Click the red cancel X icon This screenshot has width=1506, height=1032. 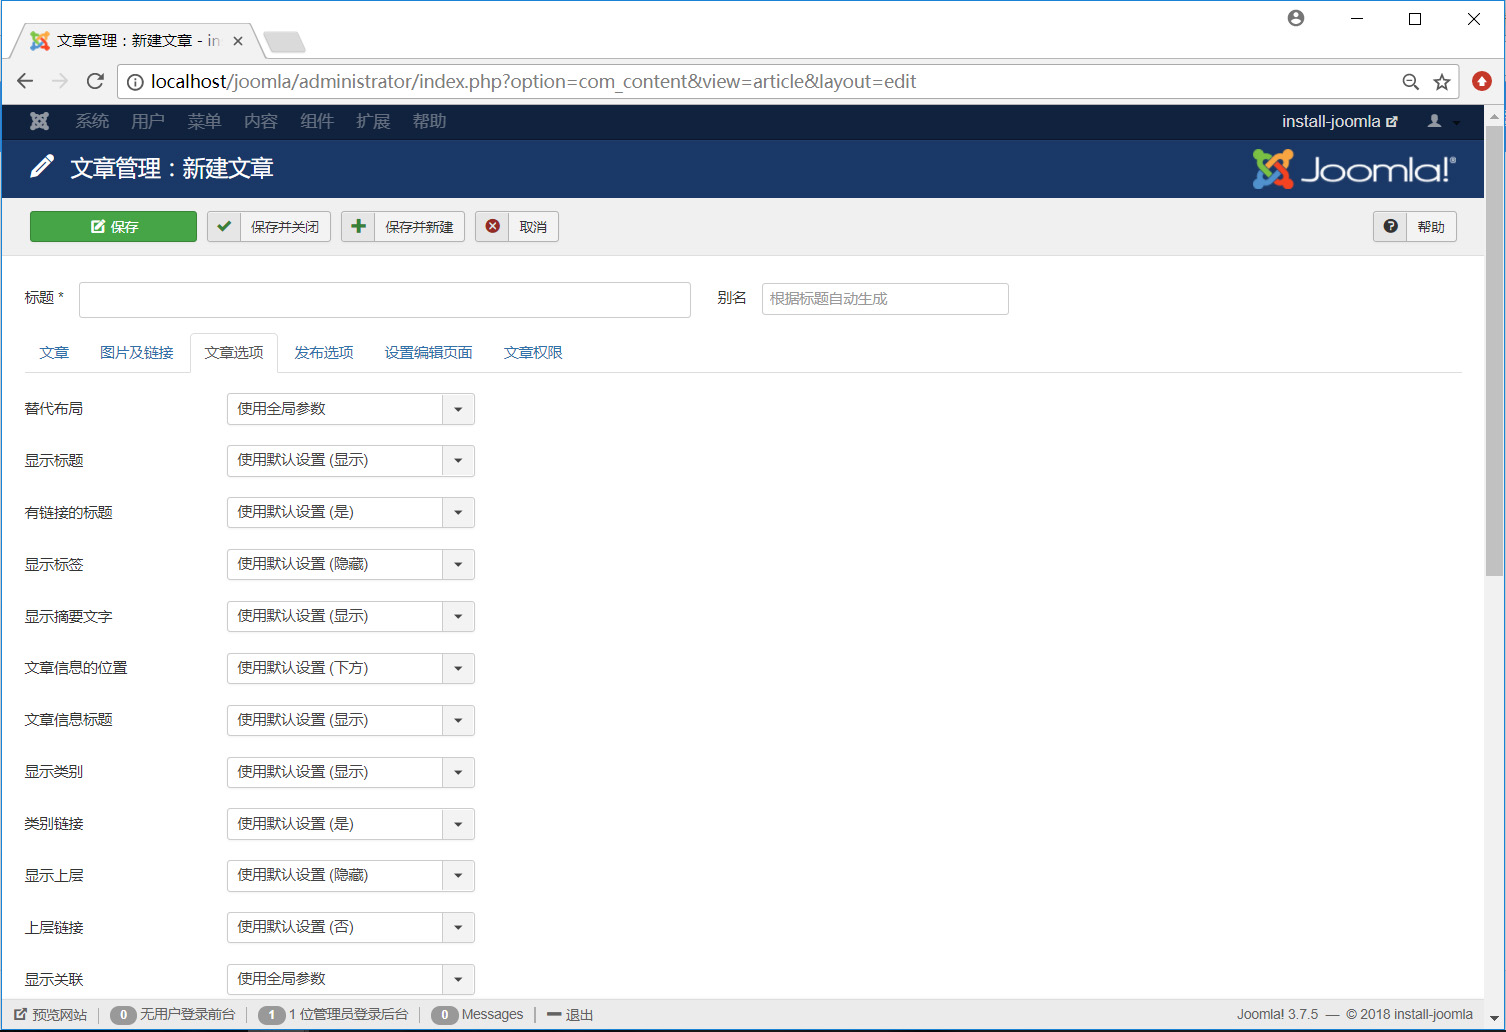coord(492,227)
